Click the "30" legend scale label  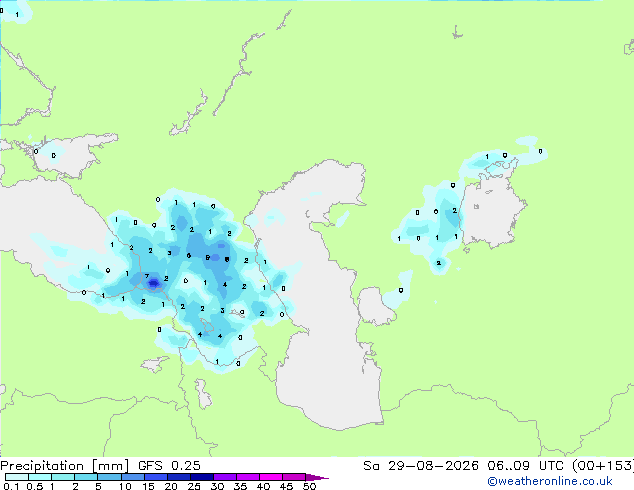click(217, 486)
